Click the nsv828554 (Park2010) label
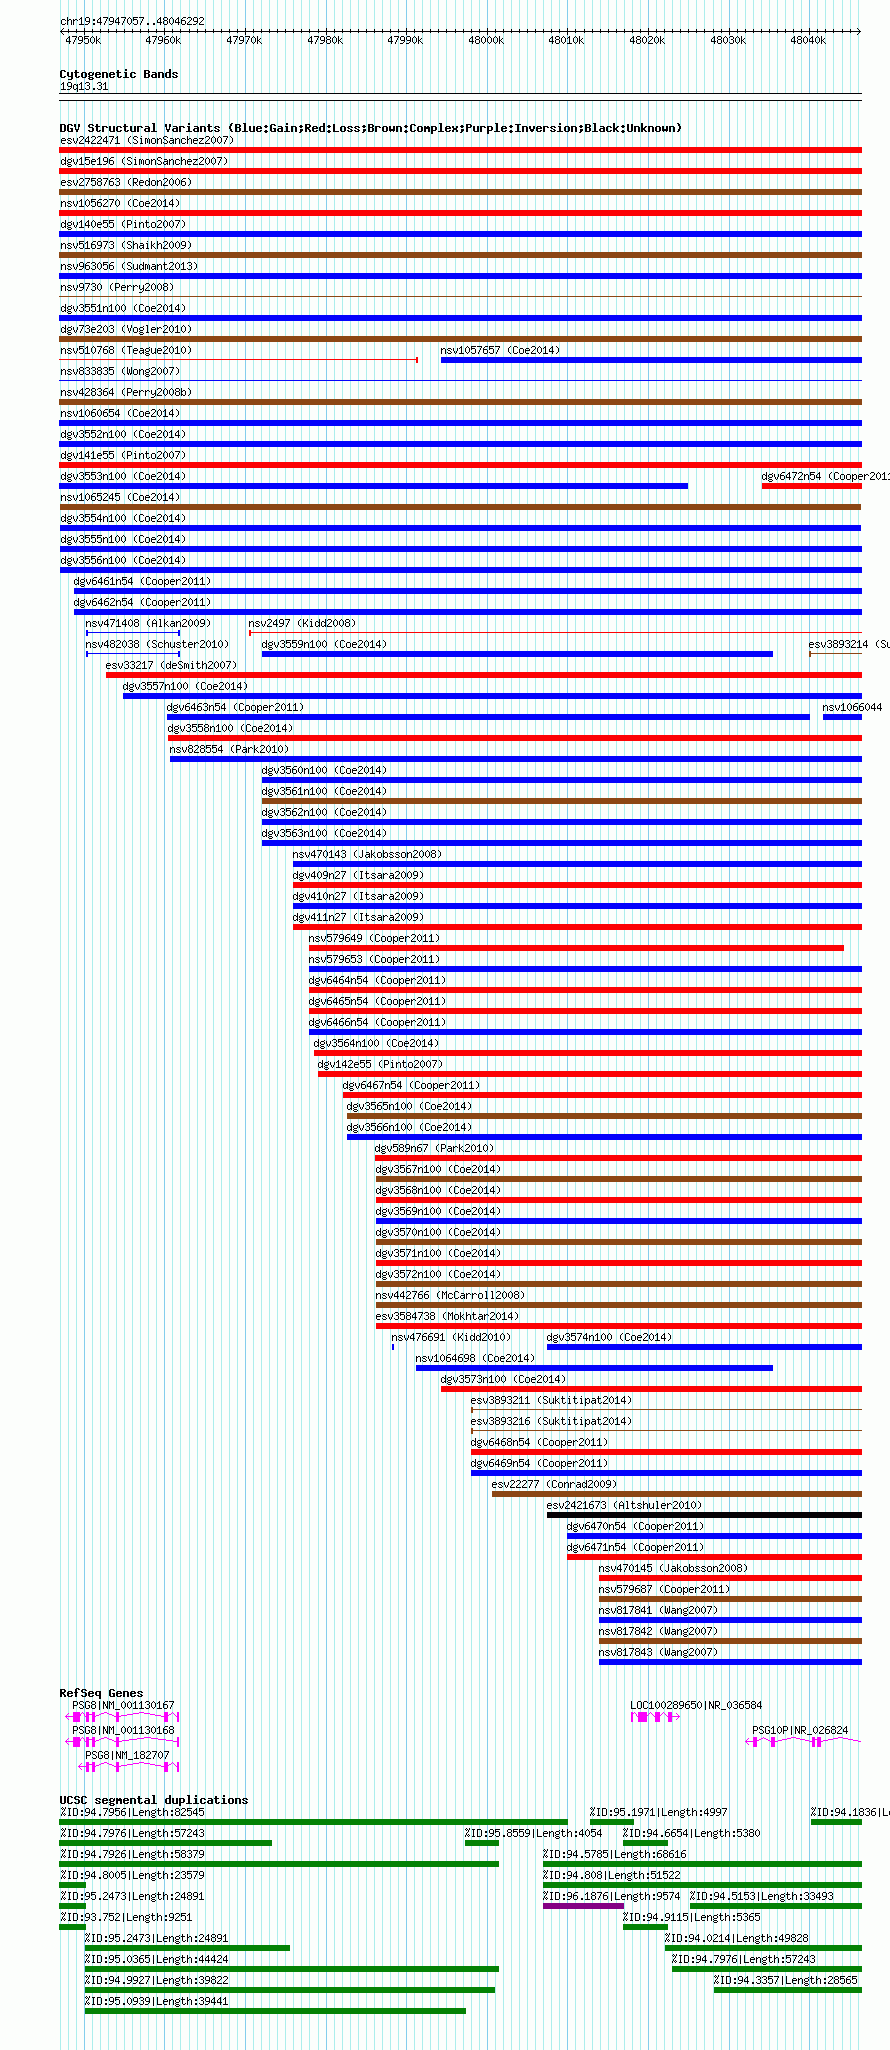Image resolution: width=890 pixels, height=2050 pixels. pos(229,749)
